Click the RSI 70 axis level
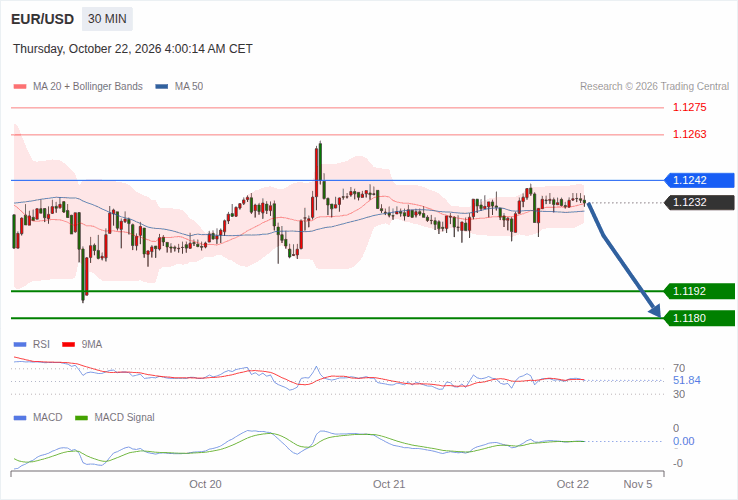This screenshot has width=738, height=500. tap(679, 368)
